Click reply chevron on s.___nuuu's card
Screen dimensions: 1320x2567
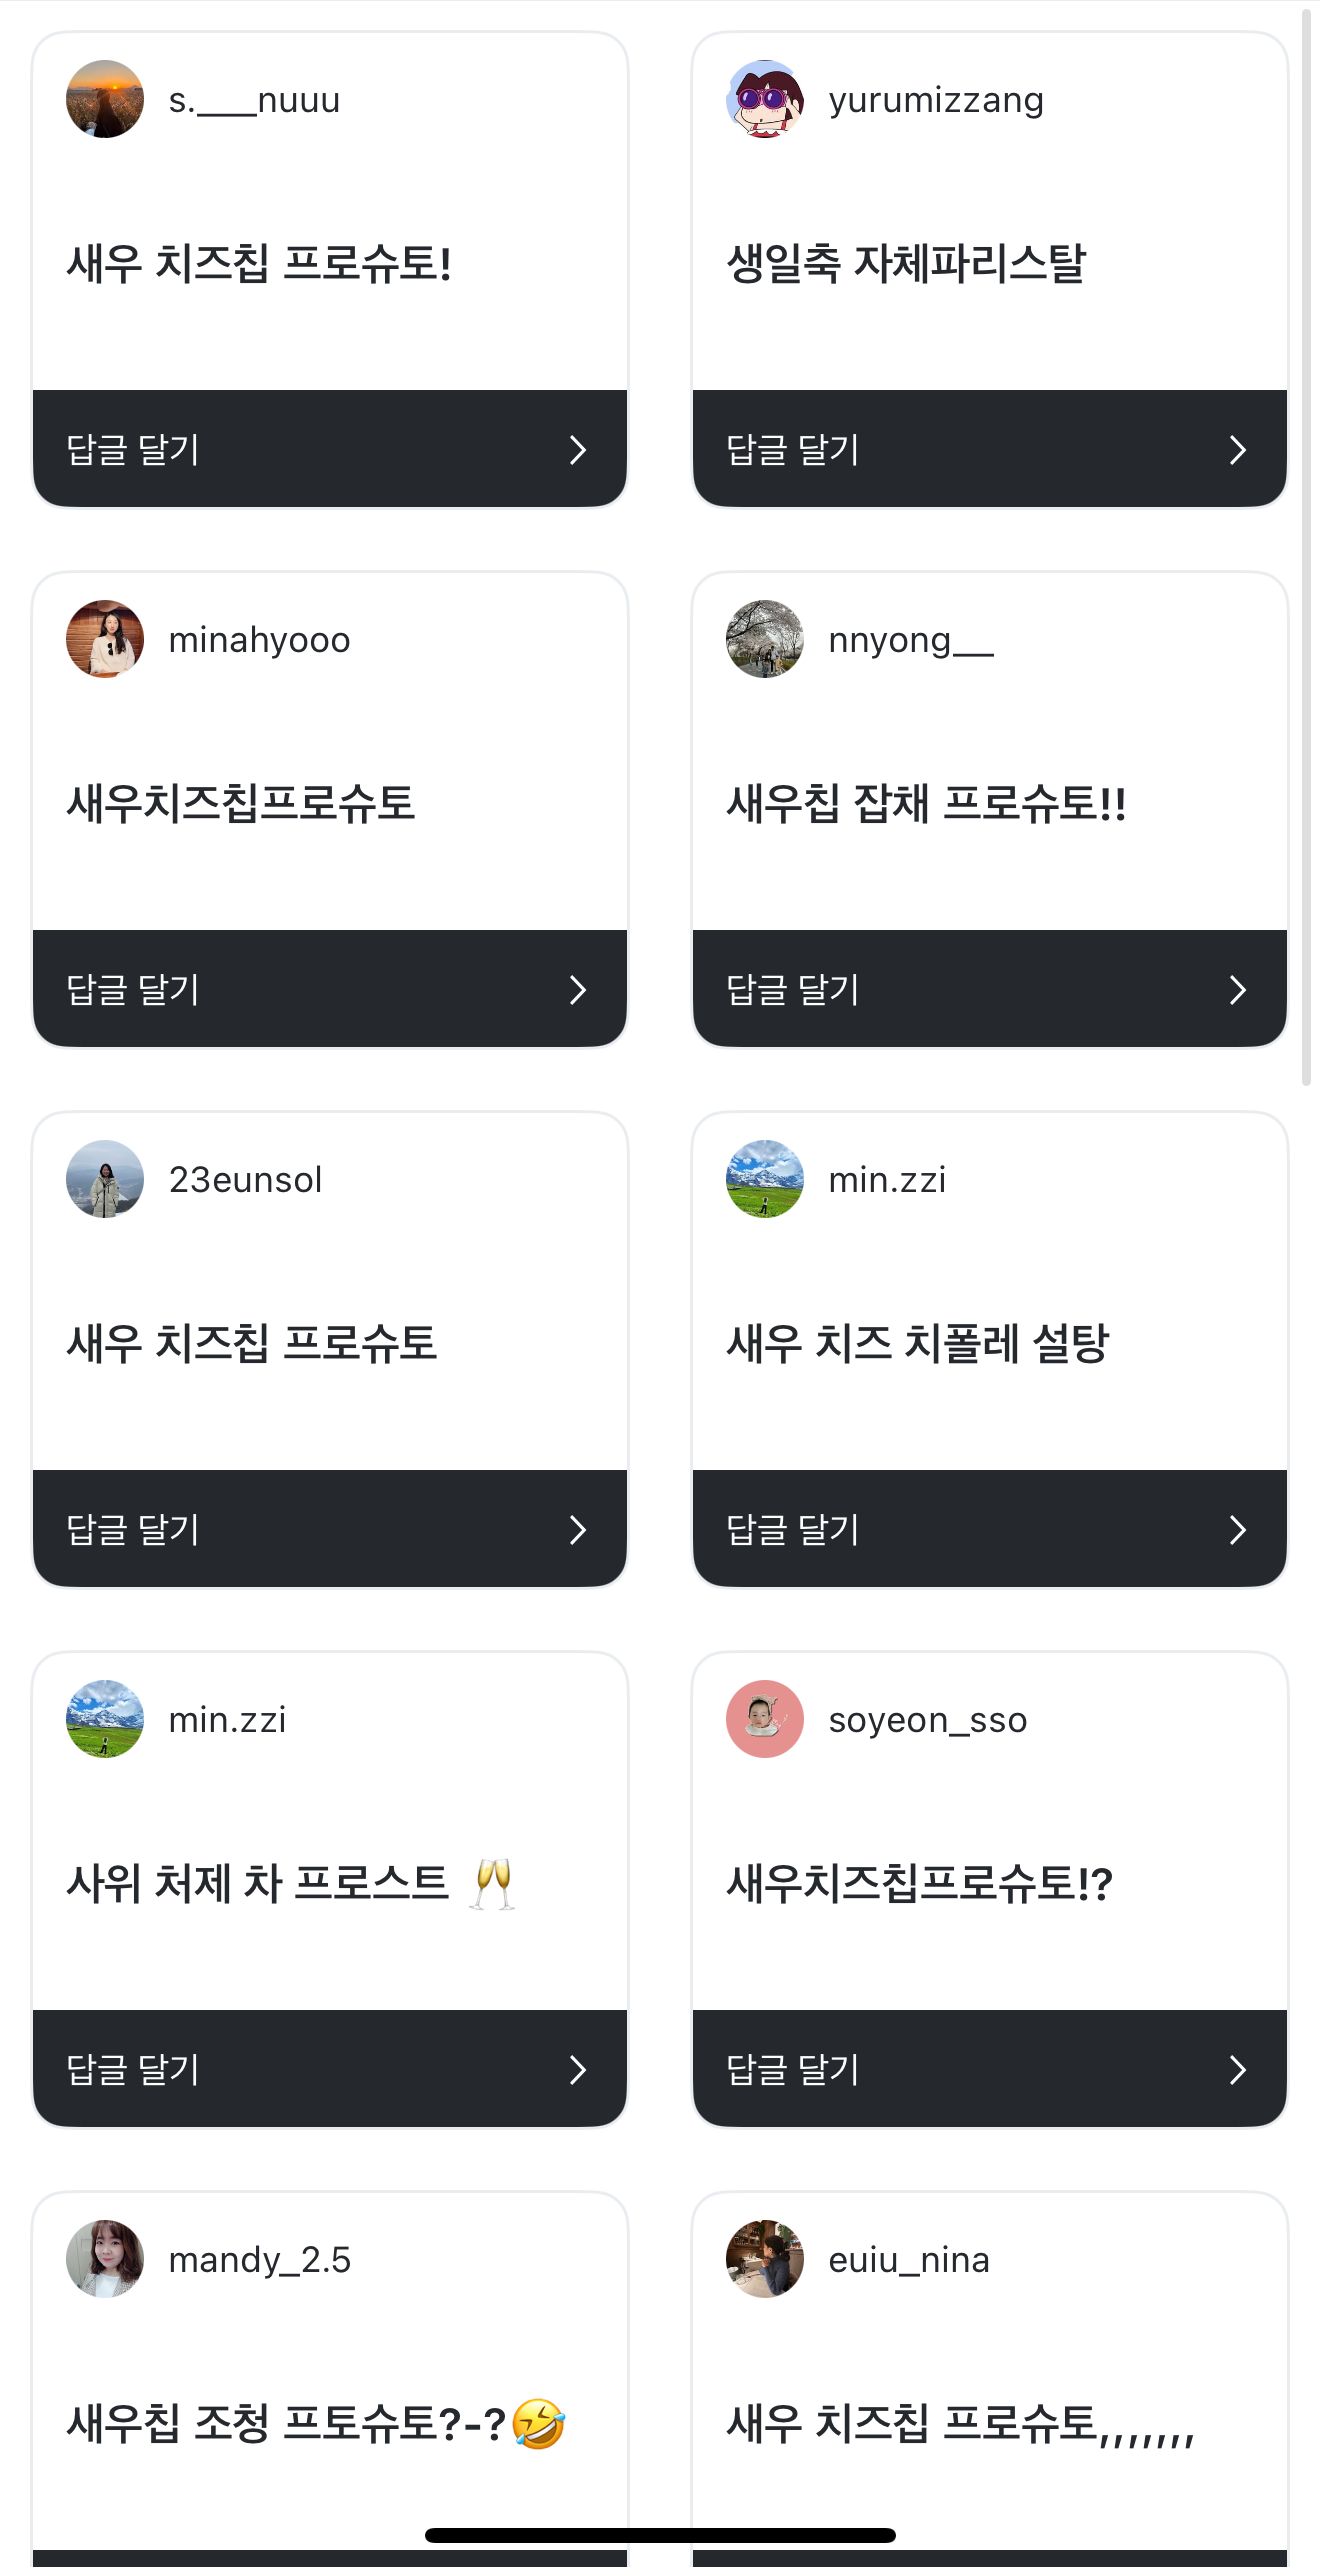[577, 450]
